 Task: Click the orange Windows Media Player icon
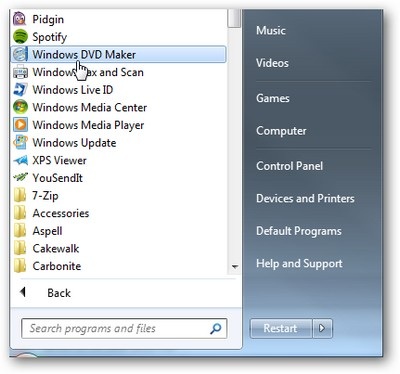point(20,125)
